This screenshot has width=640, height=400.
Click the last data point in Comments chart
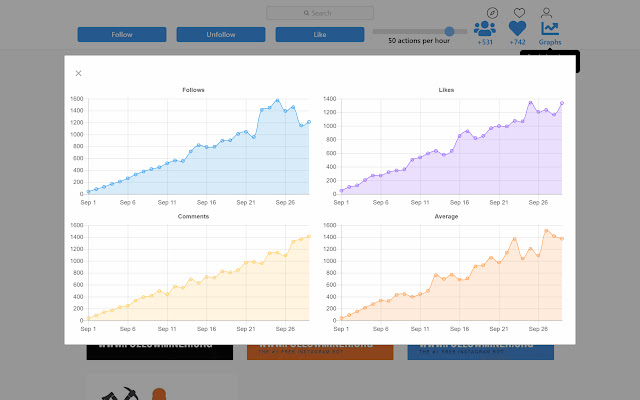coord(309,236)
